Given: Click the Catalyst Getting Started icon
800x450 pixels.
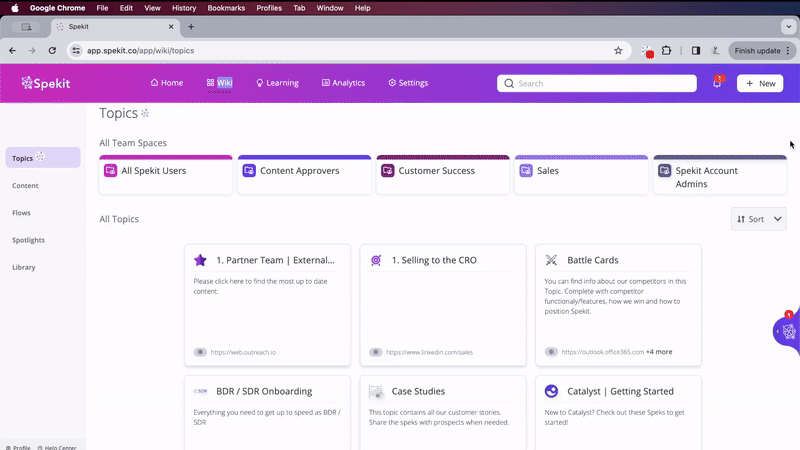Looking at the screenshot, I should [551, 391].
